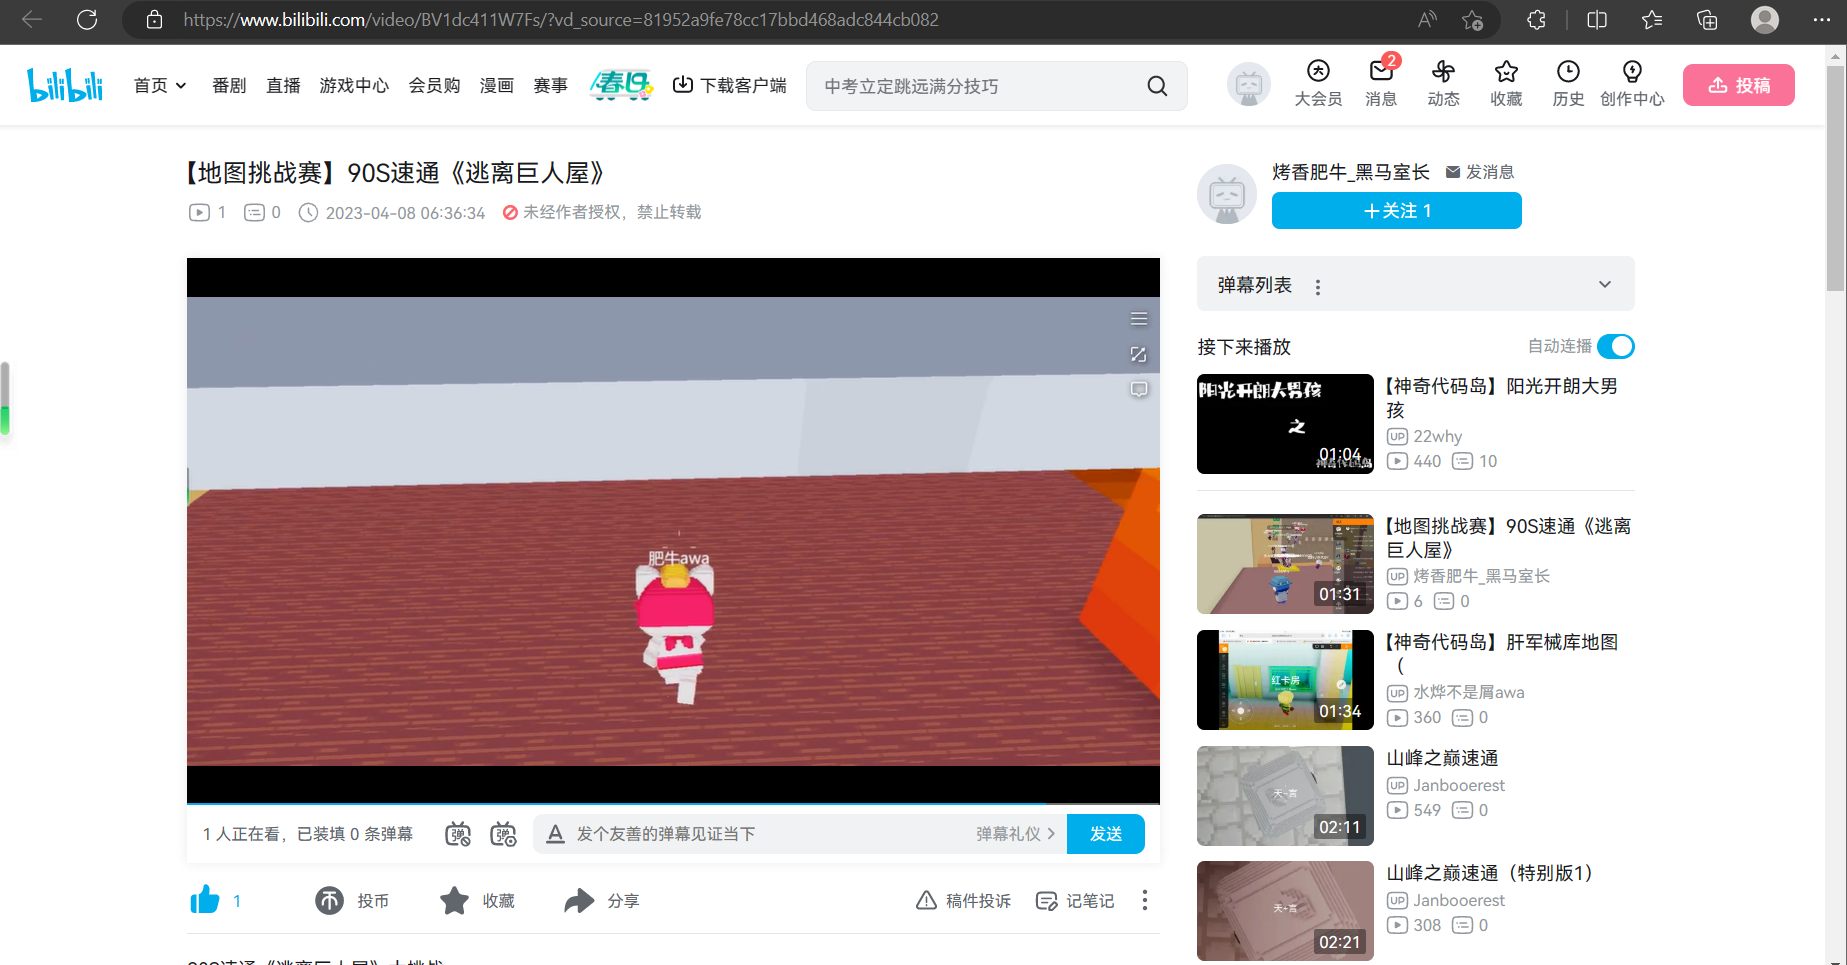Expand 弹幕礼仪 arrow link
Screen dimensions: 1847x965
[x=1016, y=834]
